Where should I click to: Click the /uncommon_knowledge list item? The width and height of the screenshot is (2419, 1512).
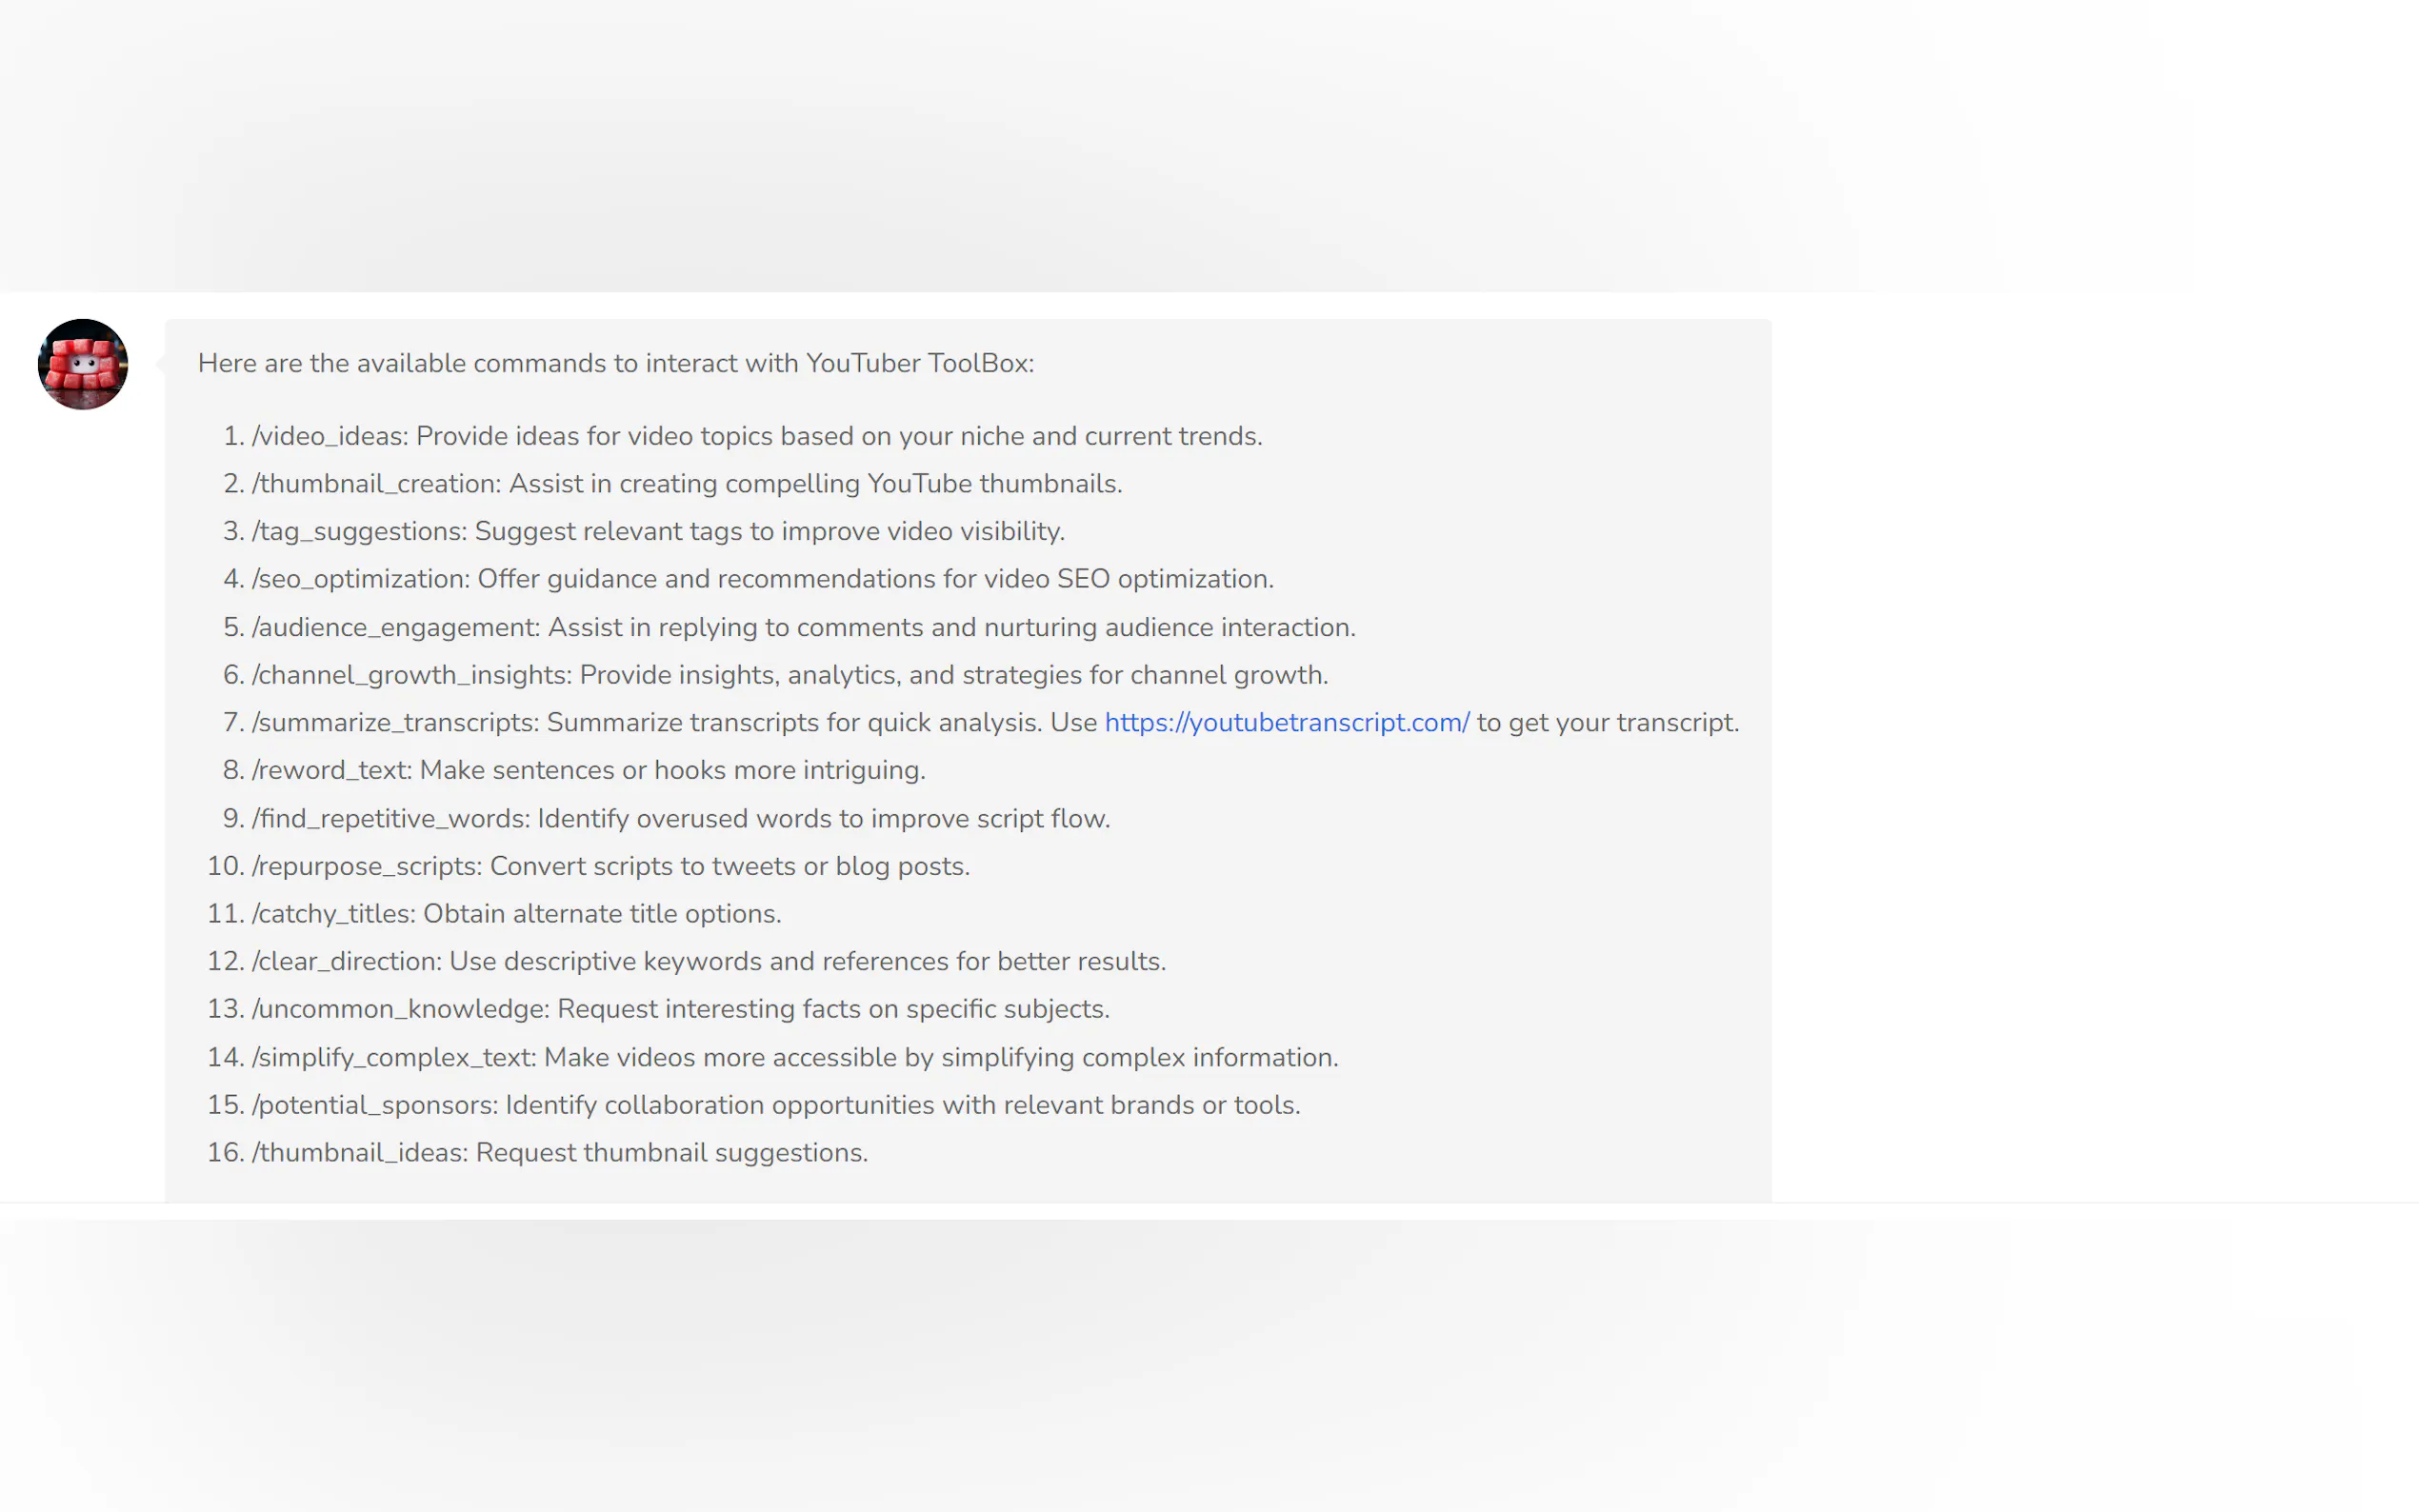click(680, 1009)
